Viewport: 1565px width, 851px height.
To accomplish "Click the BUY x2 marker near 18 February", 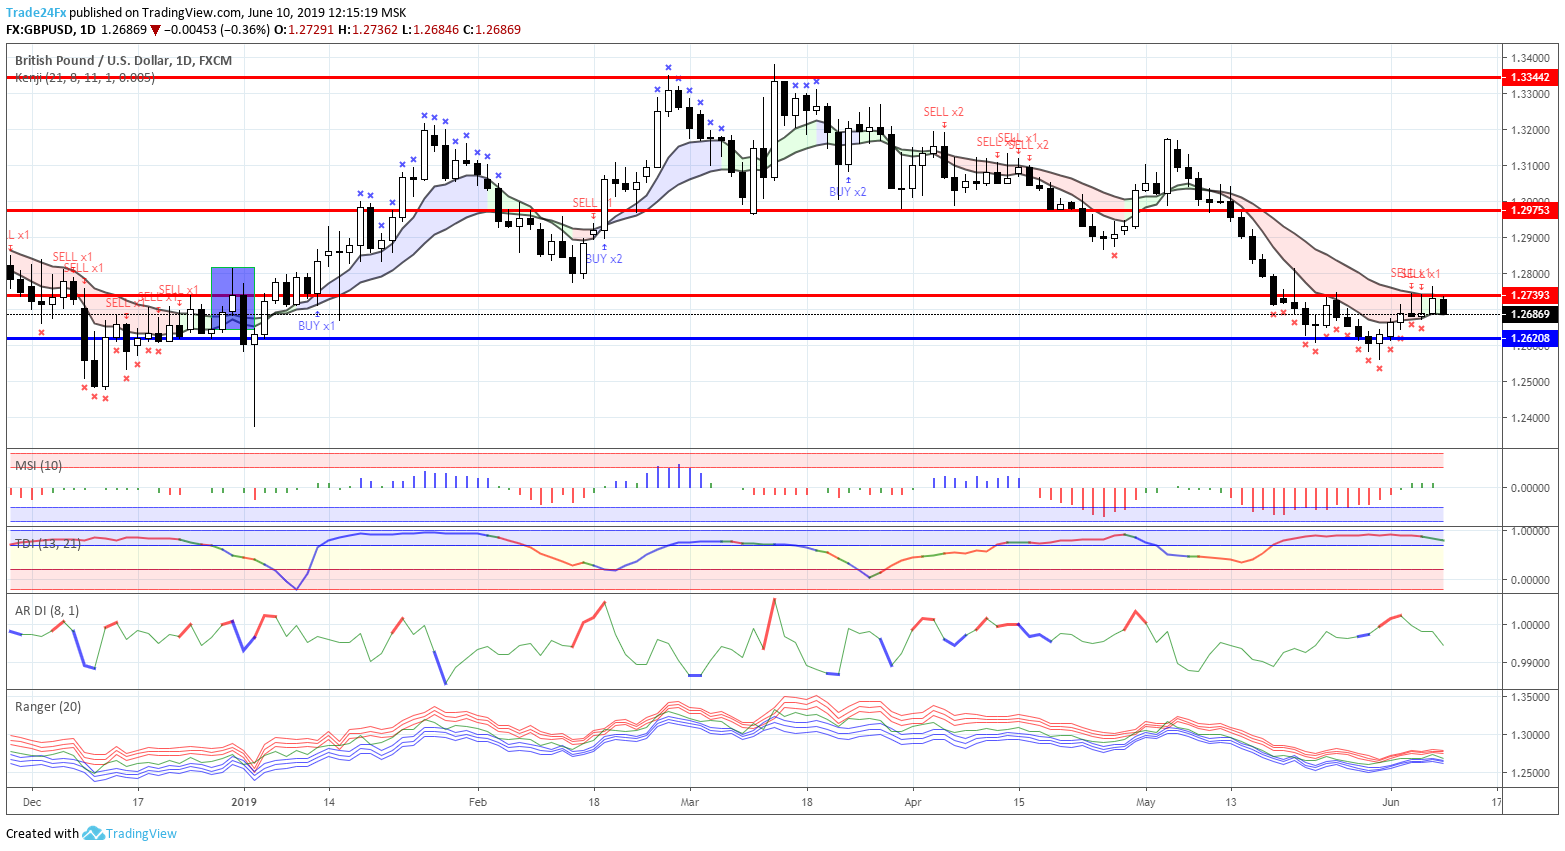I will pos(604,259).
